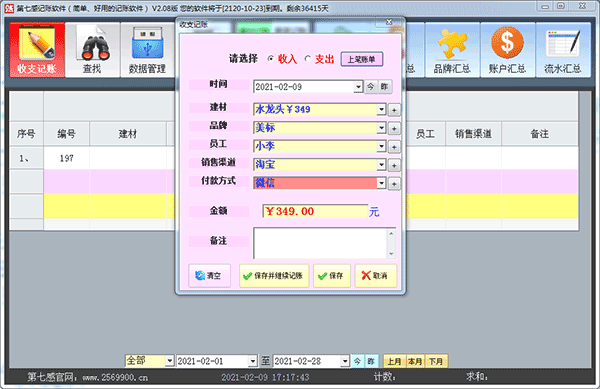Click the status bar 计数 label
Viewport: 600px width, 389px height.
click(385, 377)
